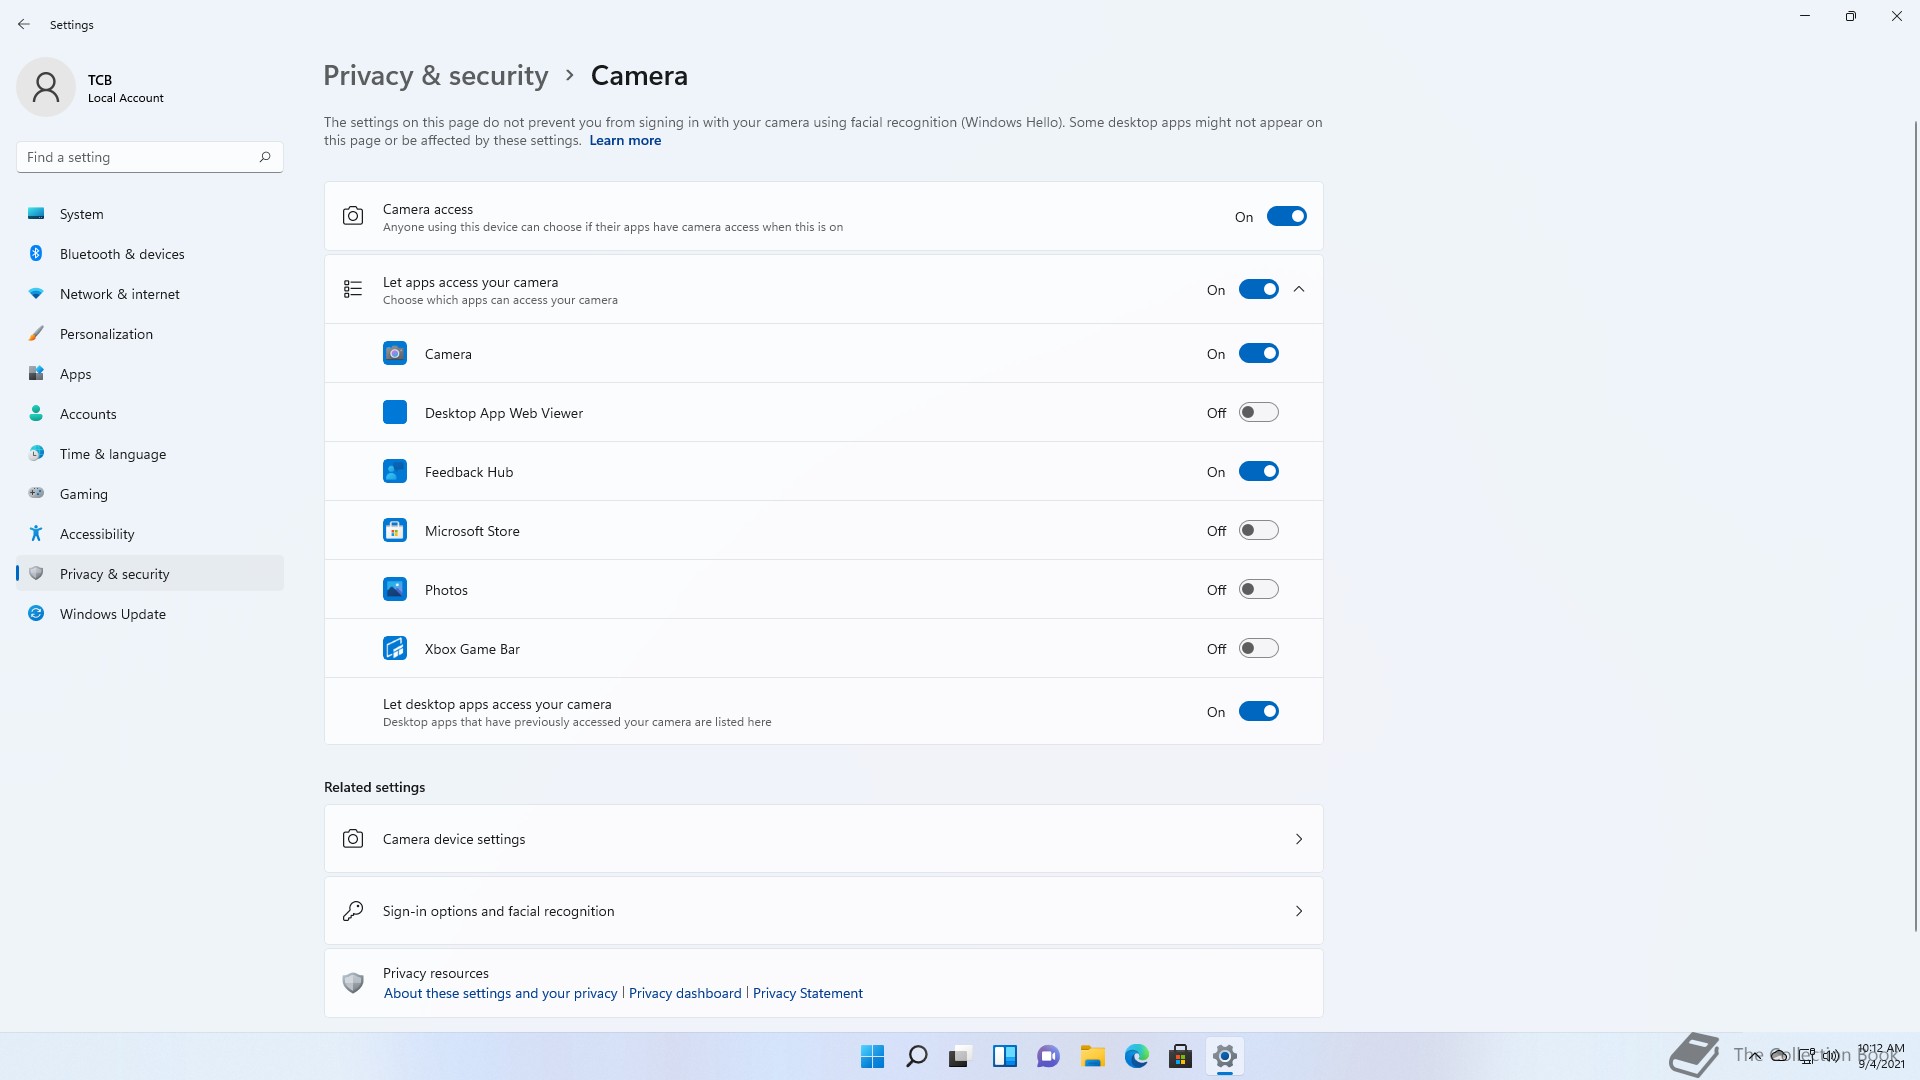
Task: Open Windows Start button on taskbar
Action: (x=872, y=1056)
